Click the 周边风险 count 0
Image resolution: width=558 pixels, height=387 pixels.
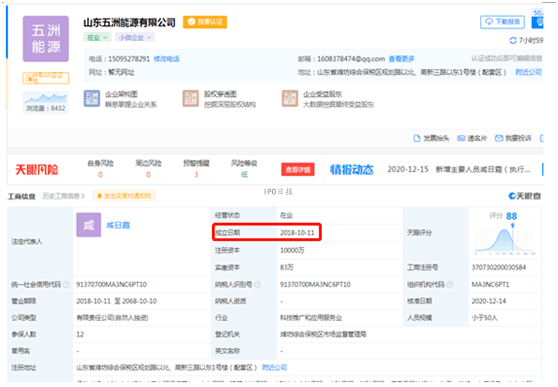tap(148, 174)
